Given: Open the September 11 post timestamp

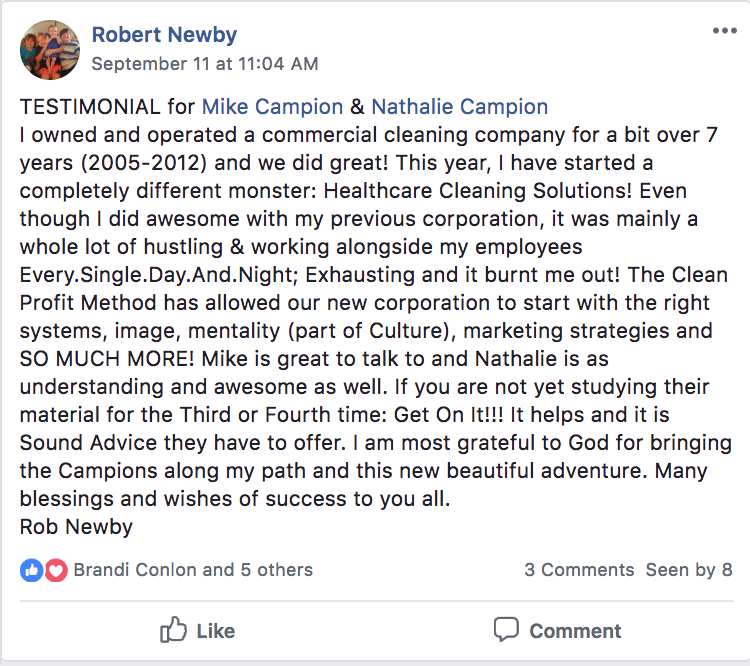Looking at the screenshot, I should [x=205, y=63].
